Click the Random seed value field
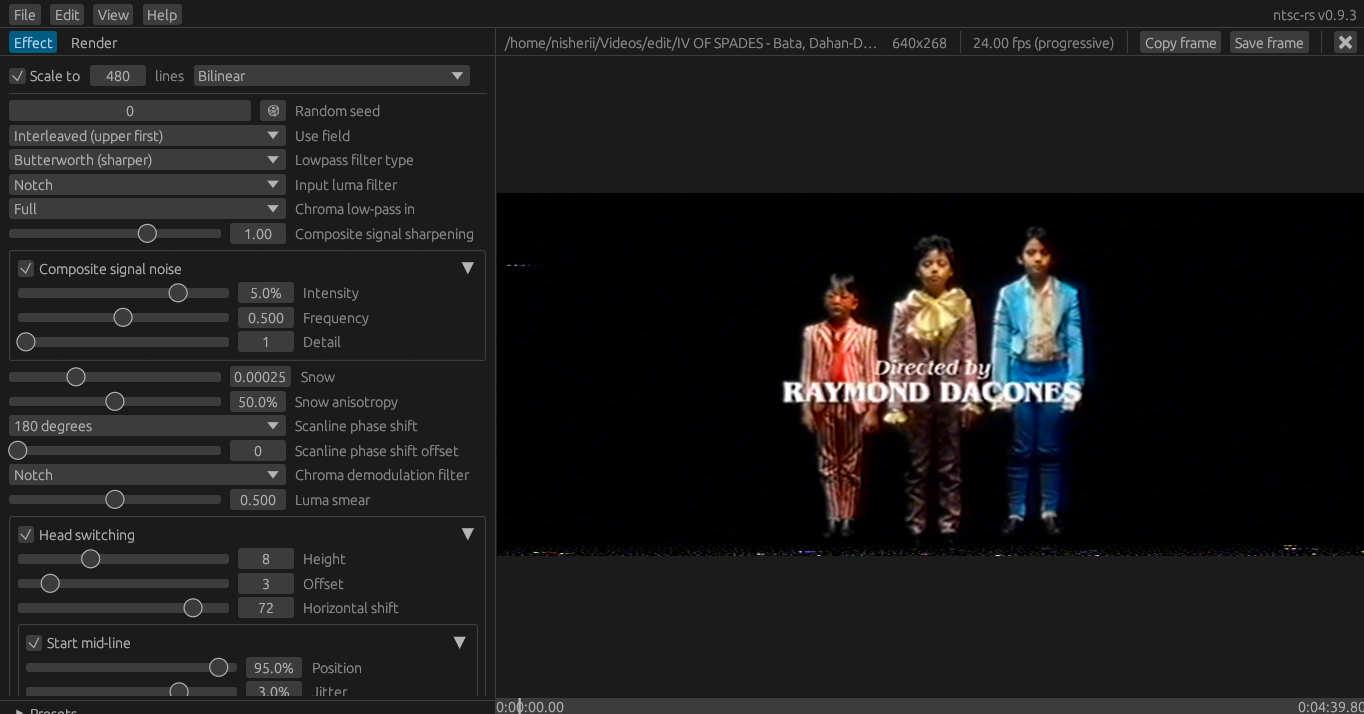Viewport: 1364px width, 714px height. pos(130,111)
